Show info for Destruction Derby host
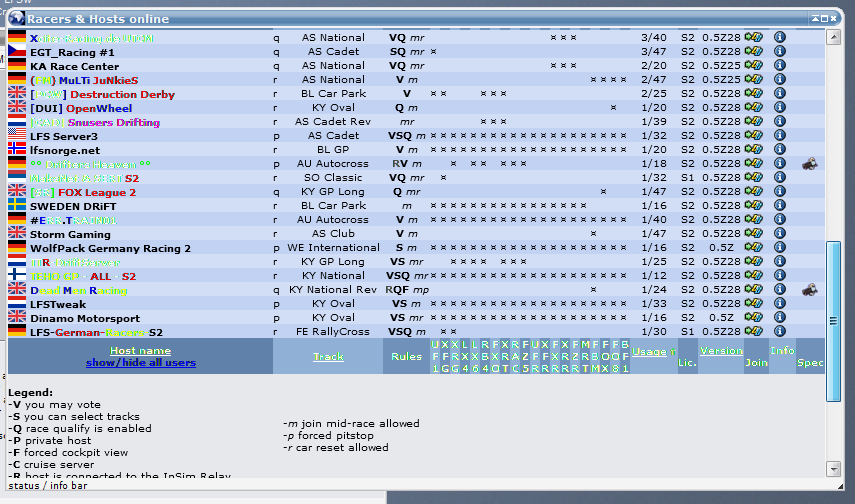Screen dimensions: 855x504 (x=780, y=93)
